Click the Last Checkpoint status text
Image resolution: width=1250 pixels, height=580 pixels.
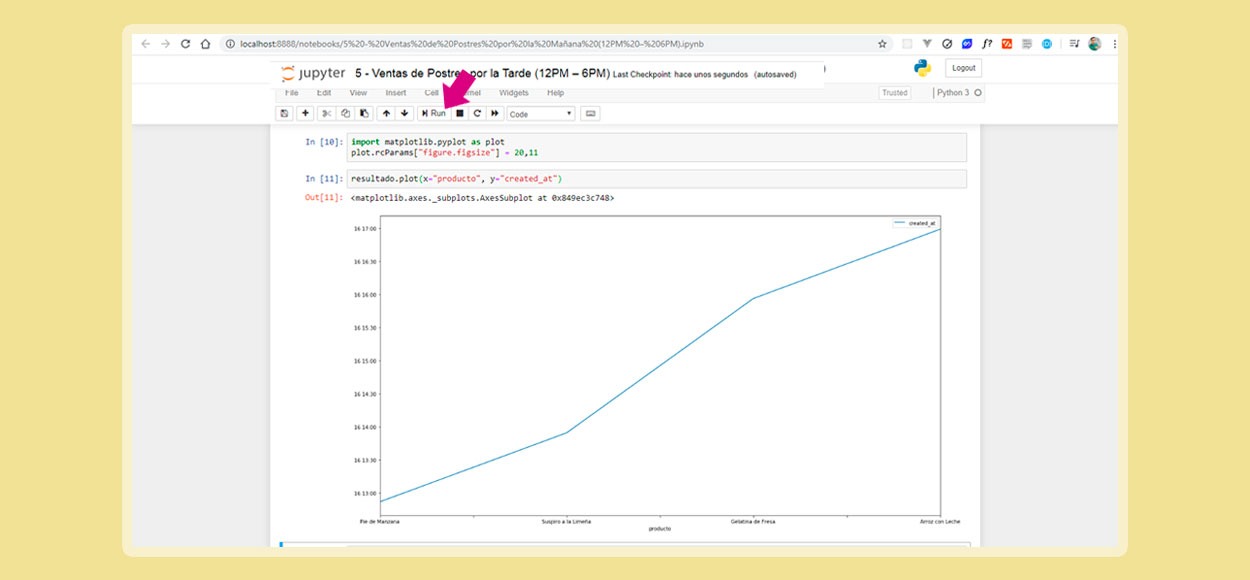pyautogui.click(x=705, y=75)
